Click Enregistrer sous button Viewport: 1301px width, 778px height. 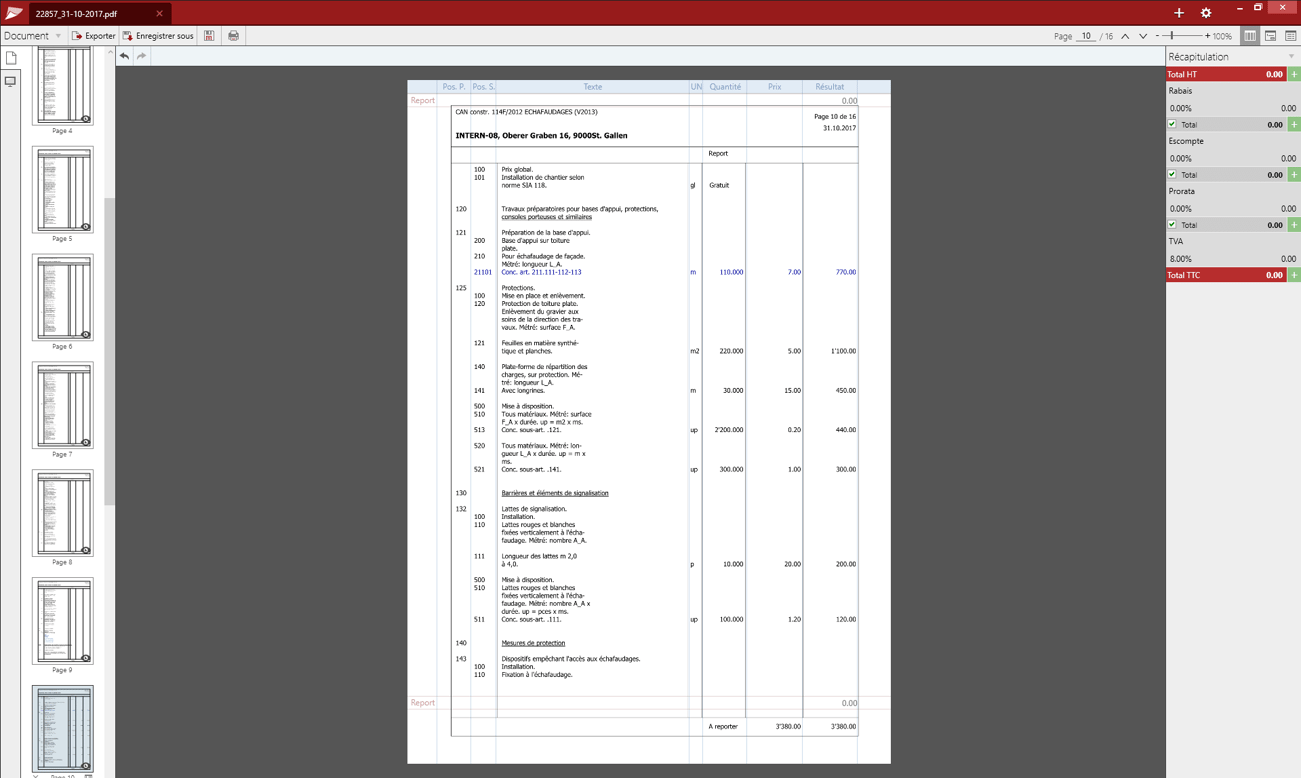tap(158, 36)
